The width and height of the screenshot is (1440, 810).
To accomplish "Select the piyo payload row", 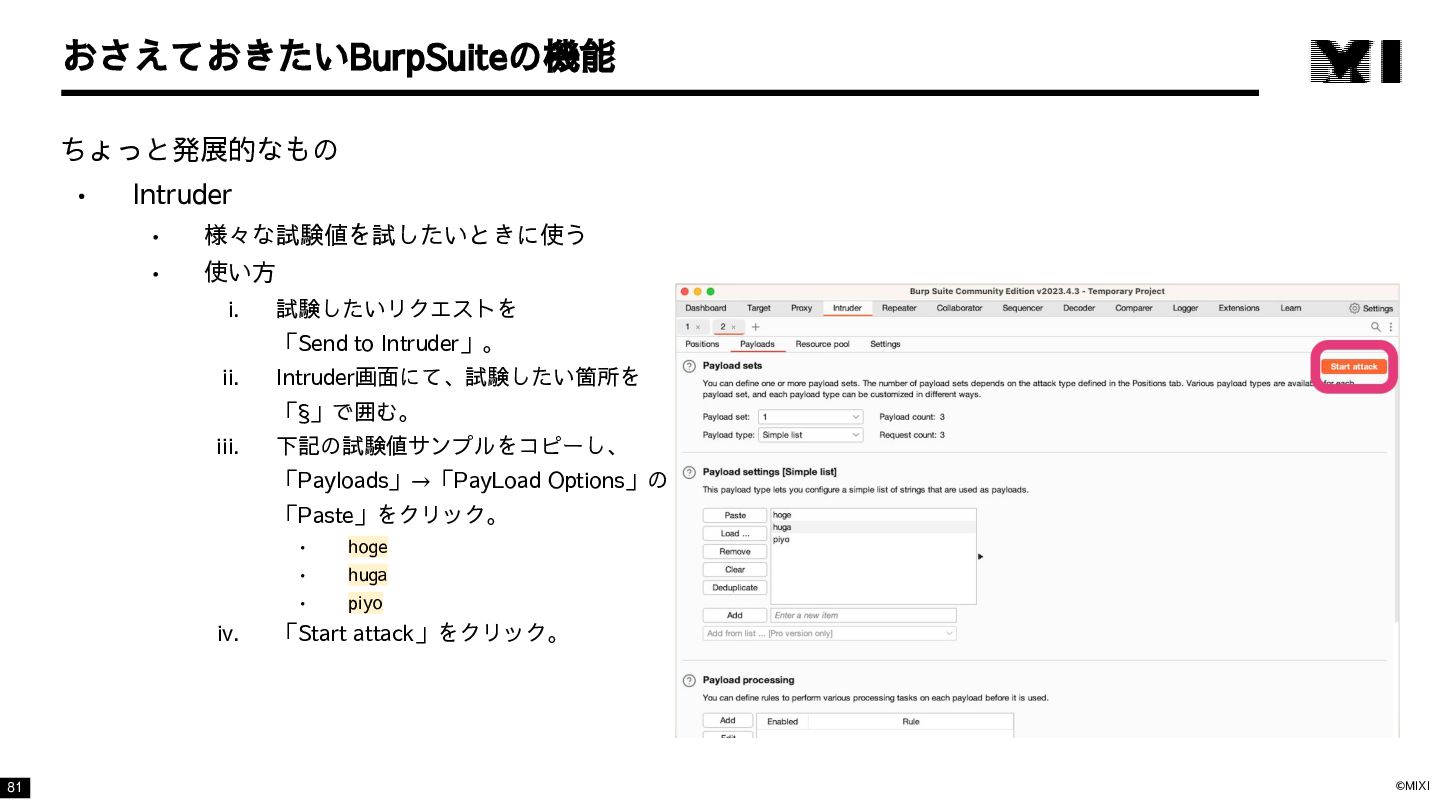I will tap(873, 539).
